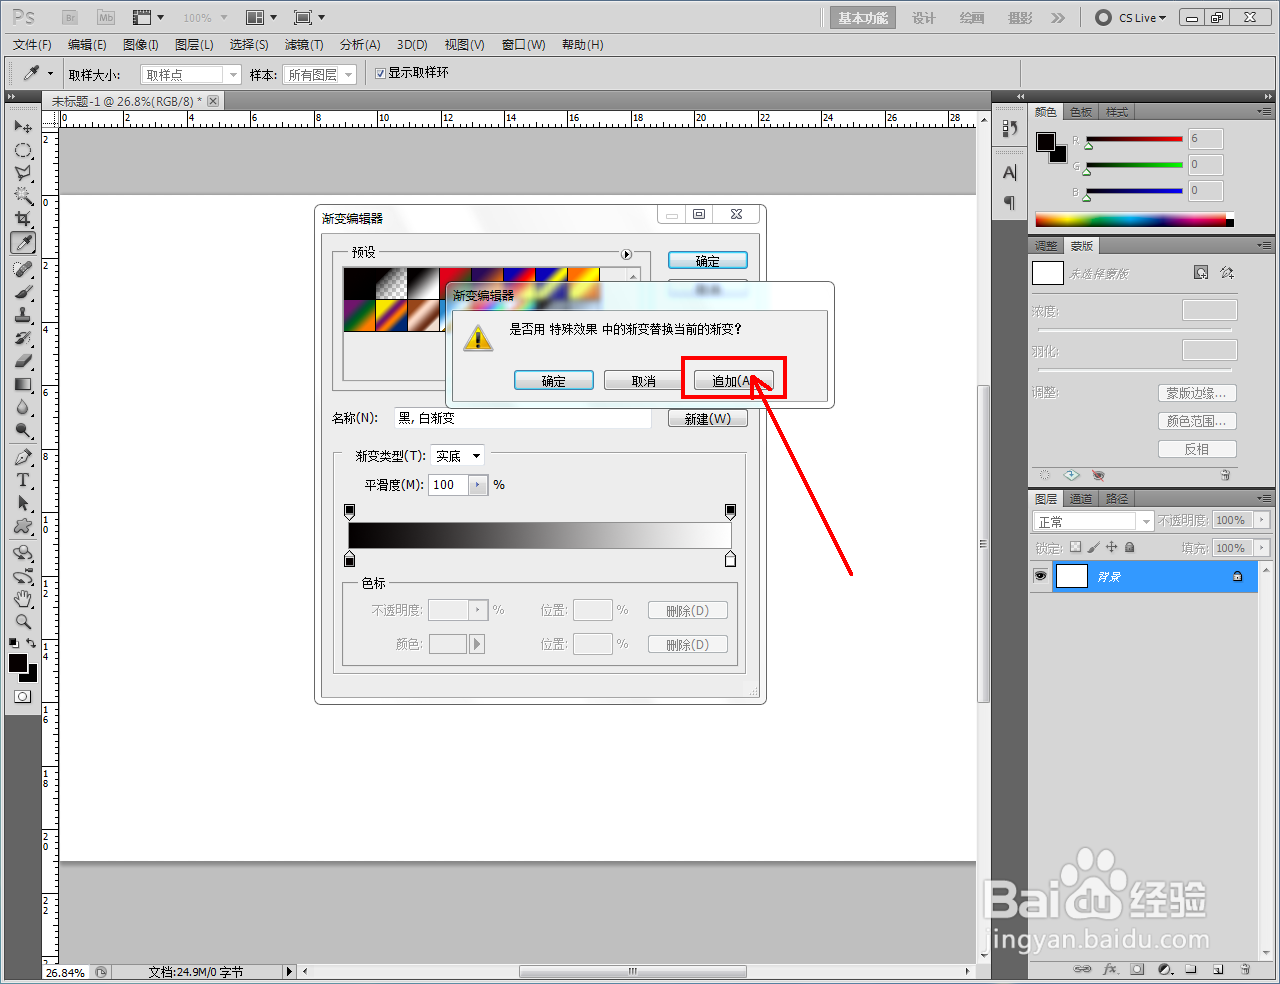Open the 平滑度 slider arrow
This screenshot has height=984, width=1280.
click(x=478, y=485)
